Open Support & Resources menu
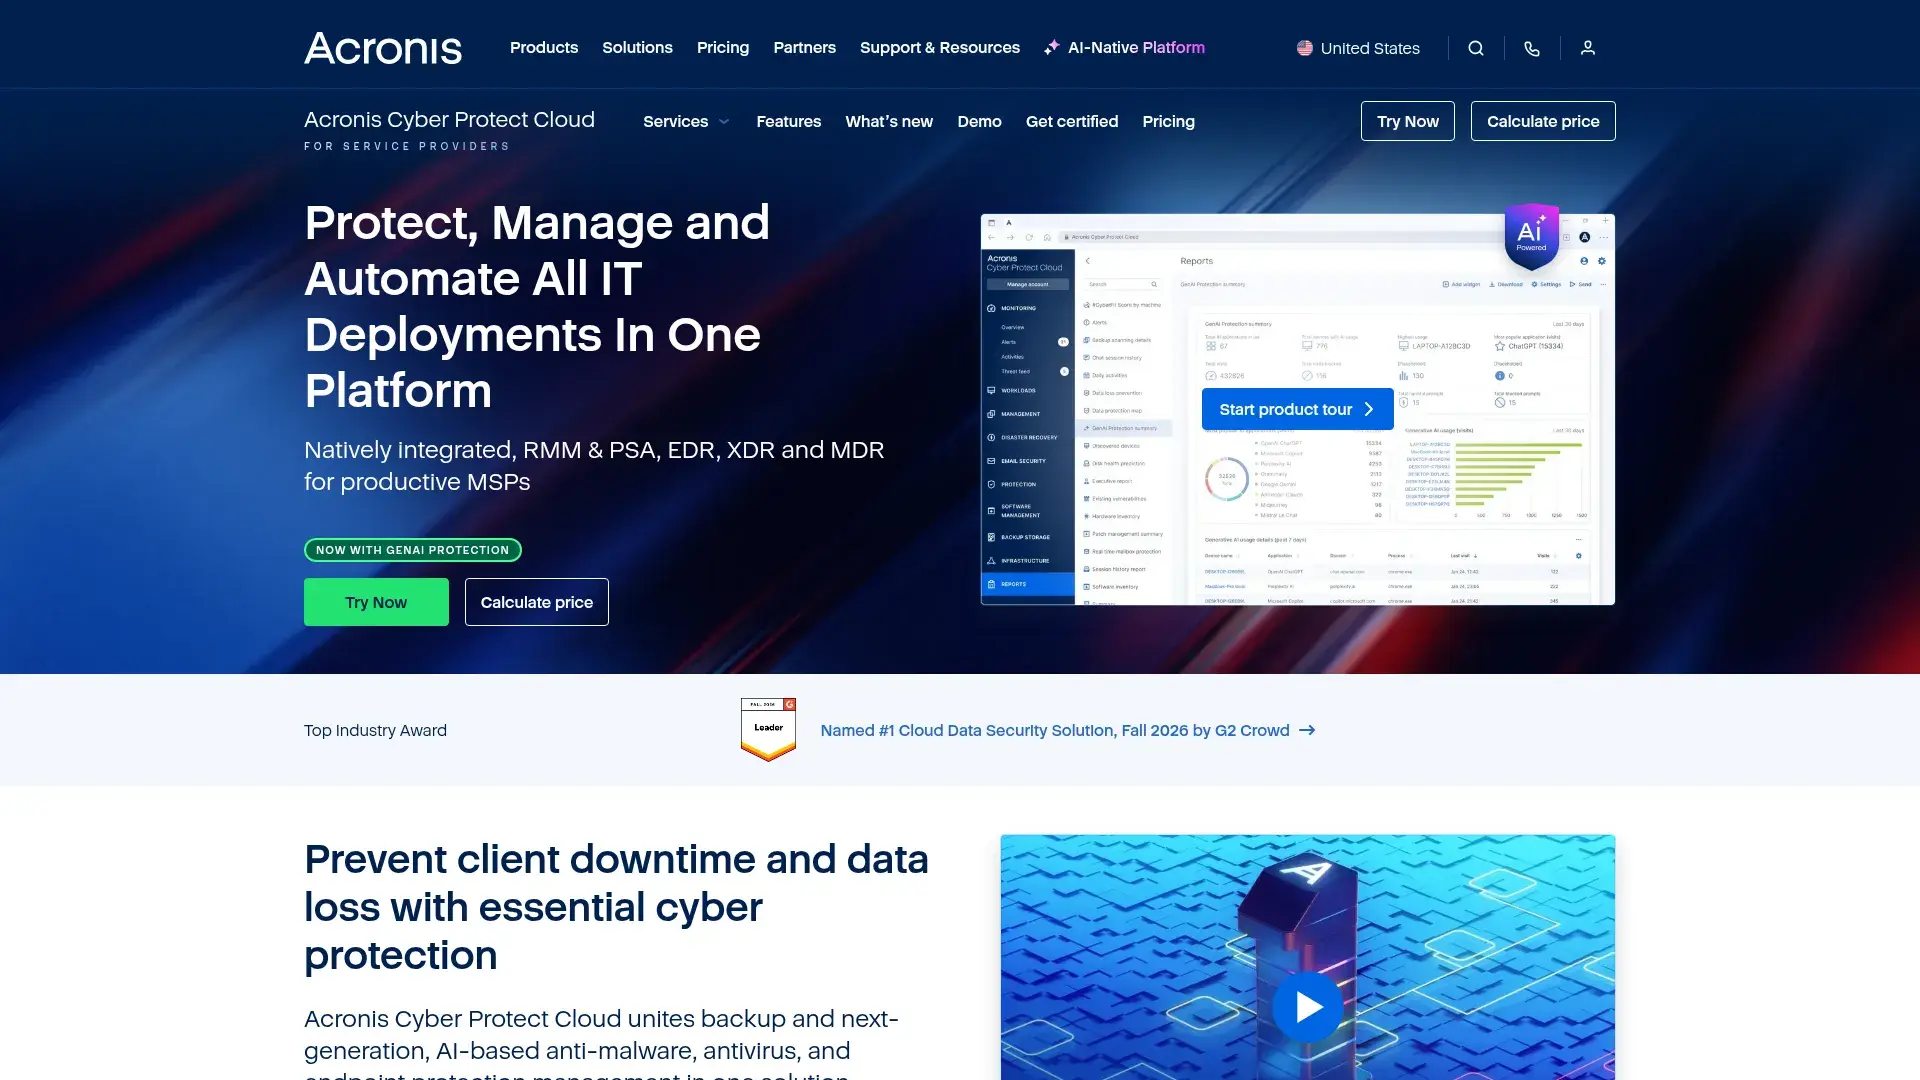This screenshot has width=1920, height=1080. pyautogui.click(x=940, y=48)
